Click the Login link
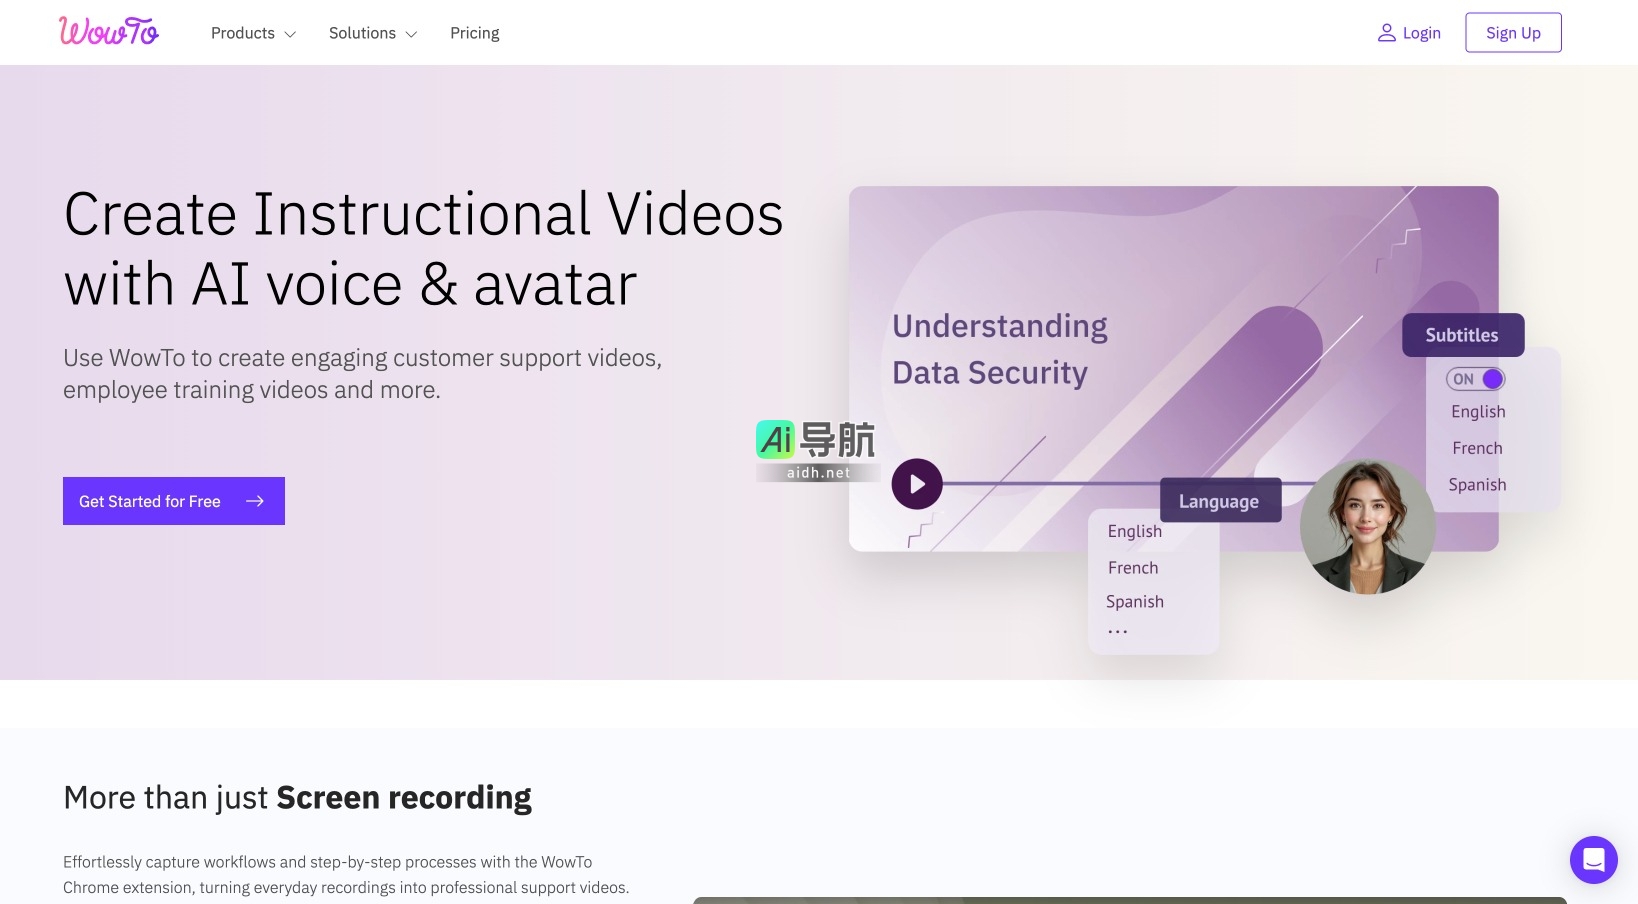This screenshot has height=904, width=1638. [1421, 33]
